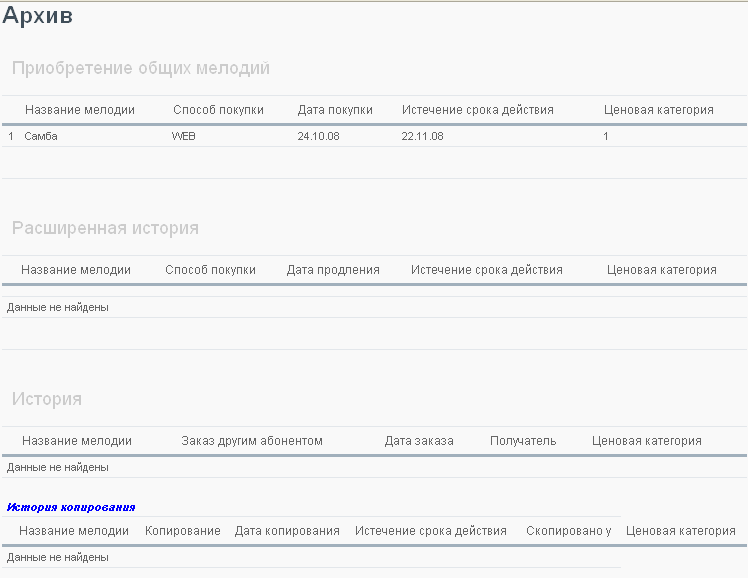Viewport: 748px width, 578px height.
Task: Click the "История копирования" link
Action: point(71,507)
